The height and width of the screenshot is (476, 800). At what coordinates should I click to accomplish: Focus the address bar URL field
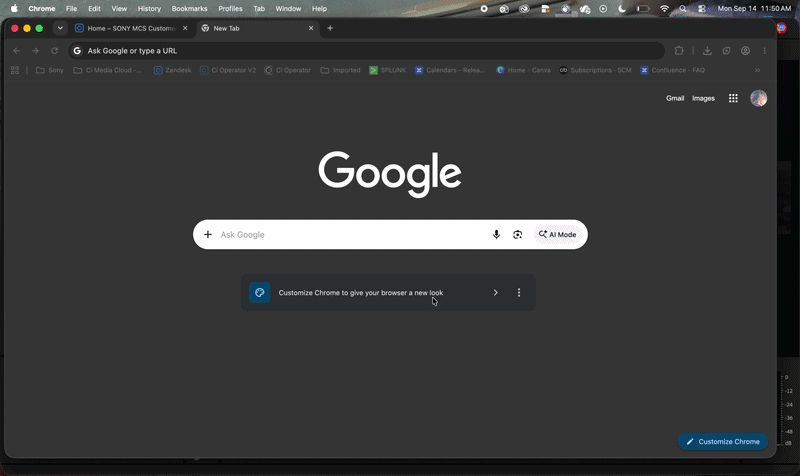[366, 51]
